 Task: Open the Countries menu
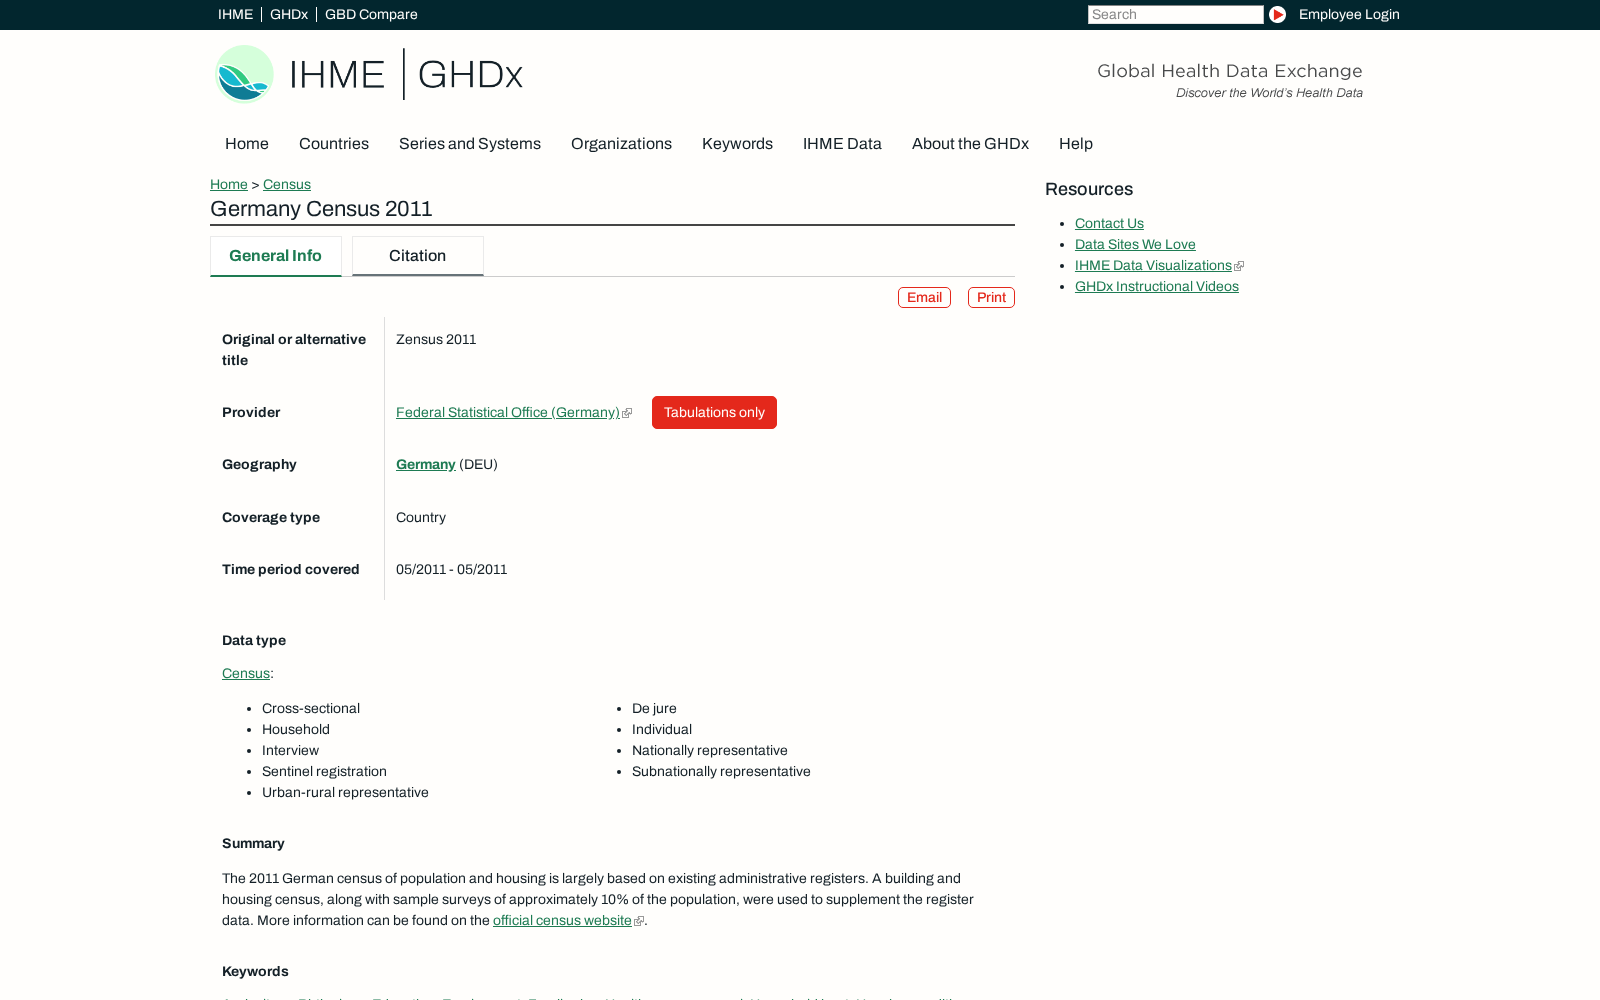point(334,144)
